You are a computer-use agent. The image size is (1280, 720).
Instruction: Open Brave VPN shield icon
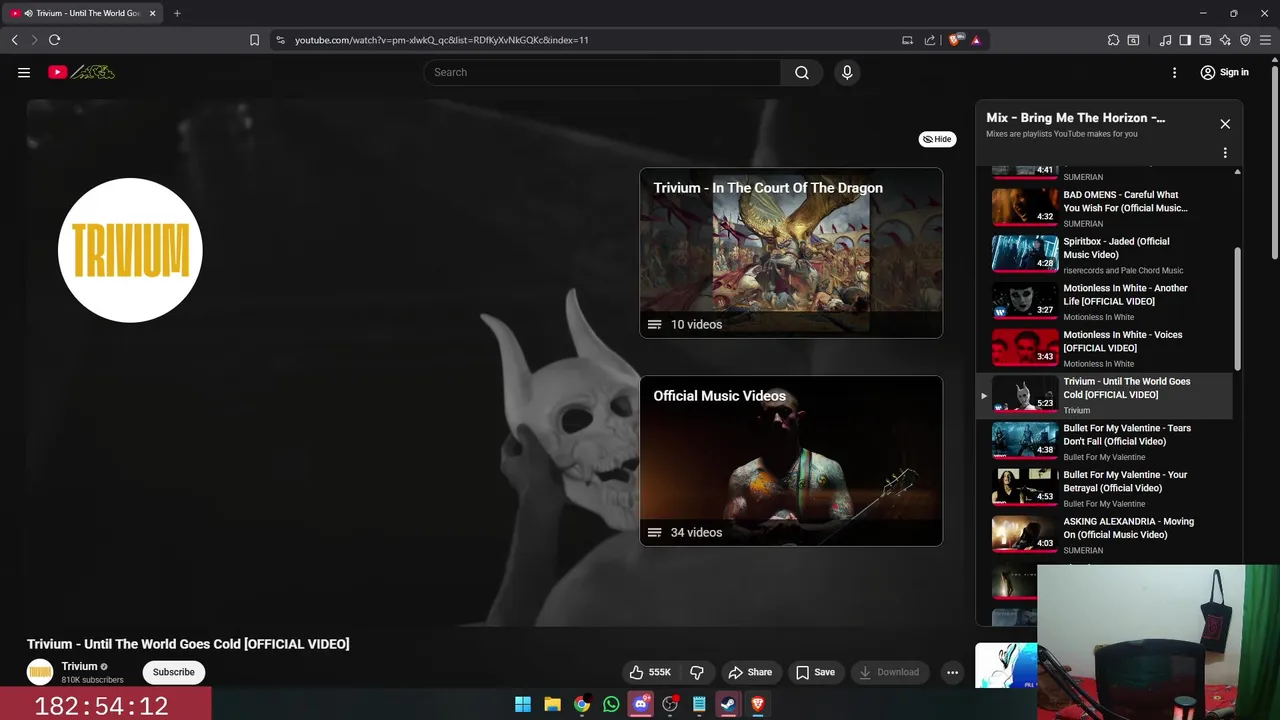tap(1245, 40)
